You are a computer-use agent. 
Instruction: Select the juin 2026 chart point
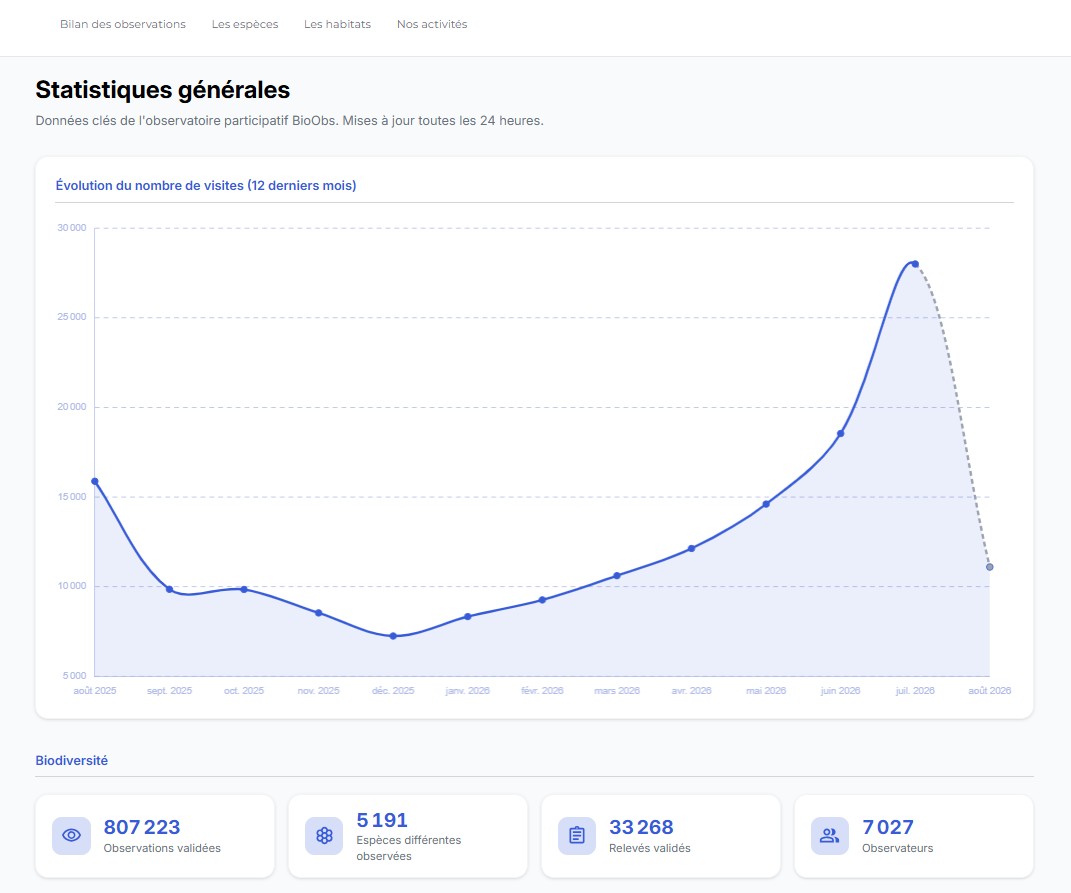tap(841, 433)
